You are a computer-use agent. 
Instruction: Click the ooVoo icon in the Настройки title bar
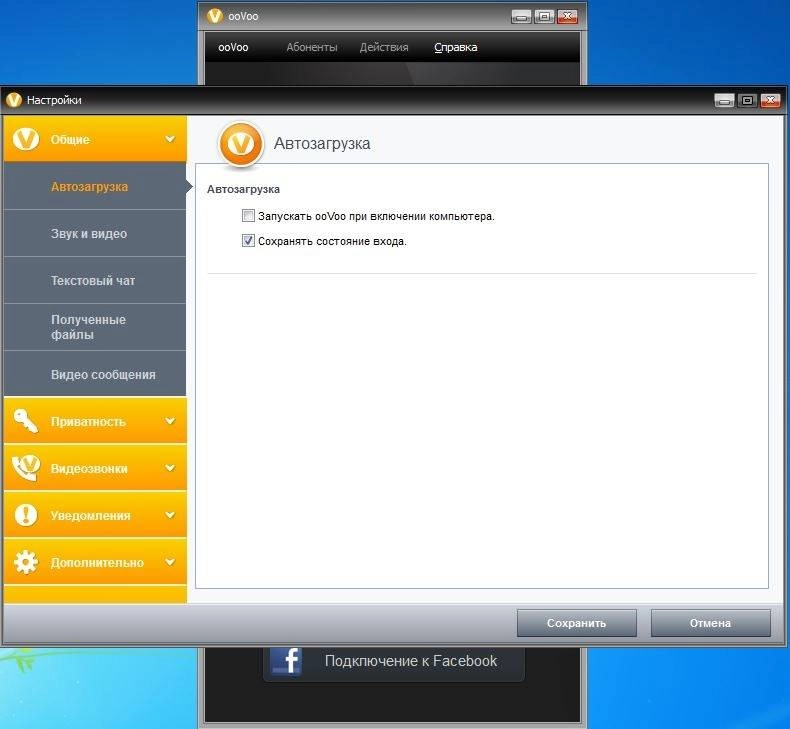tap(14, 100)
